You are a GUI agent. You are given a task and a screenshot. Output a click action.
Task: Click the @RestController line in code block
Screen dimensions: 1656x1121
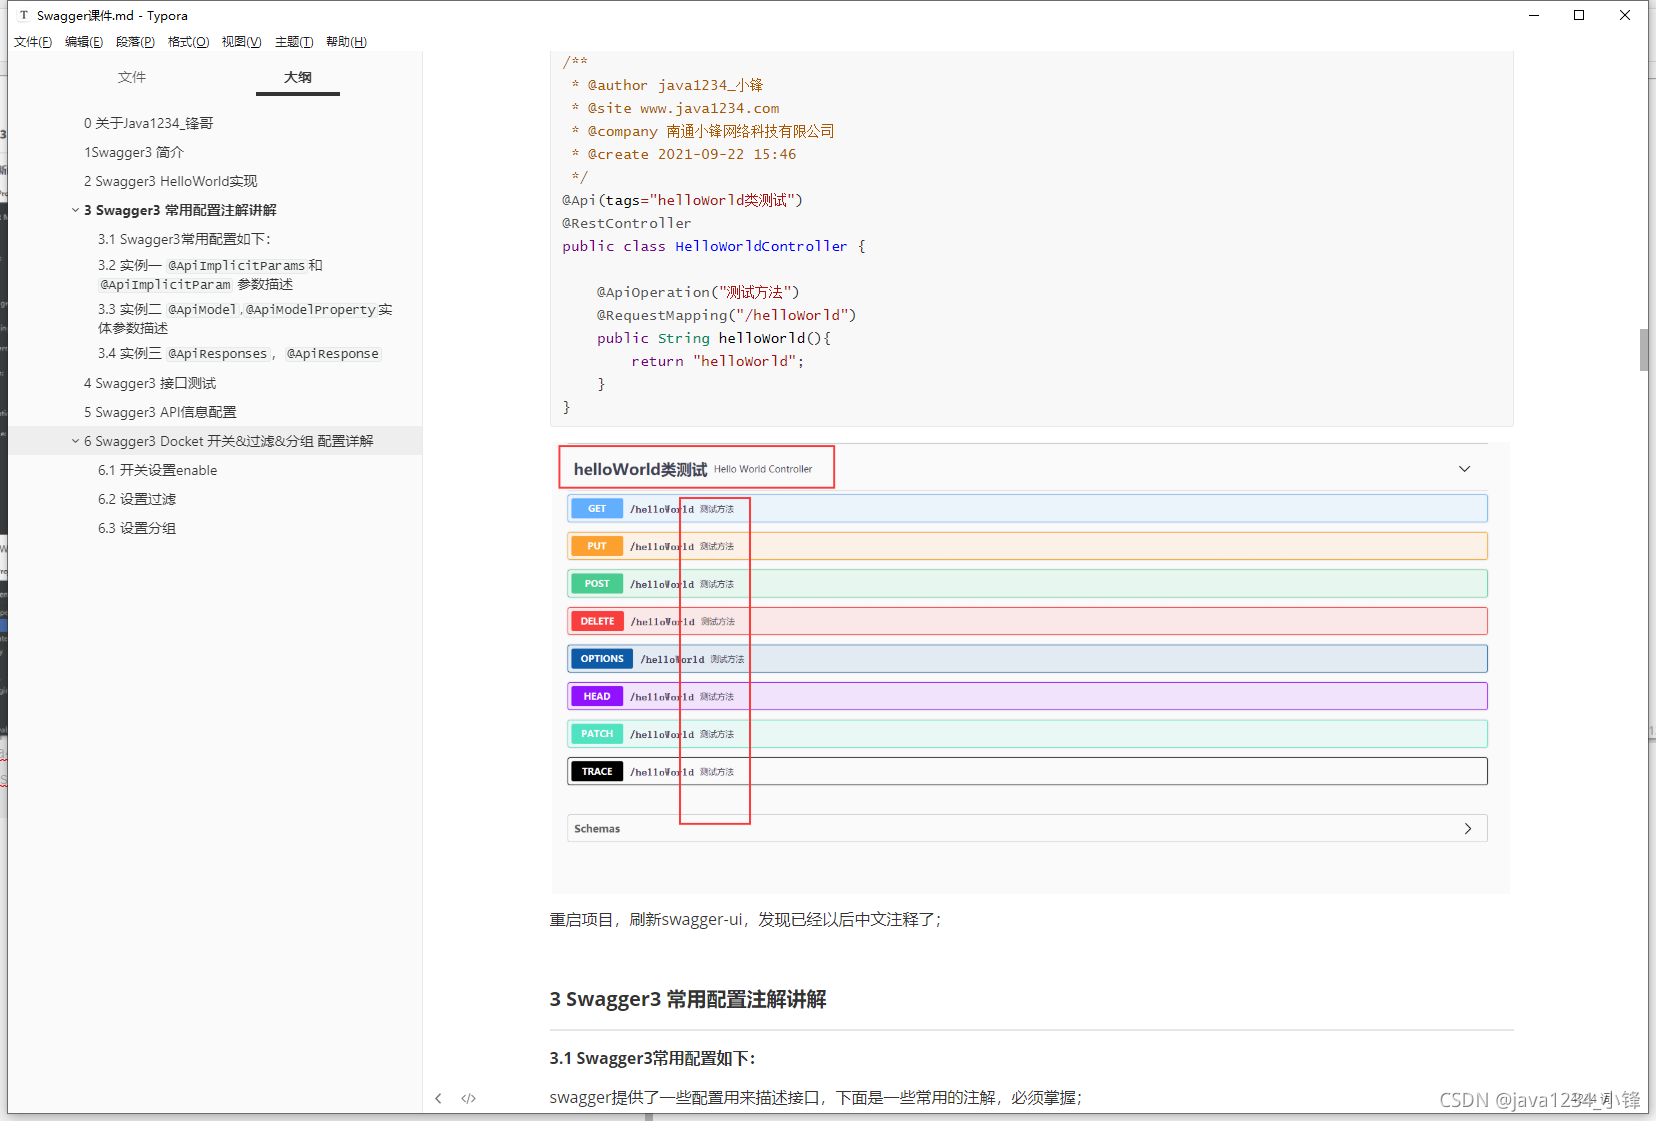pyautogui.click(x=626, y=223)
